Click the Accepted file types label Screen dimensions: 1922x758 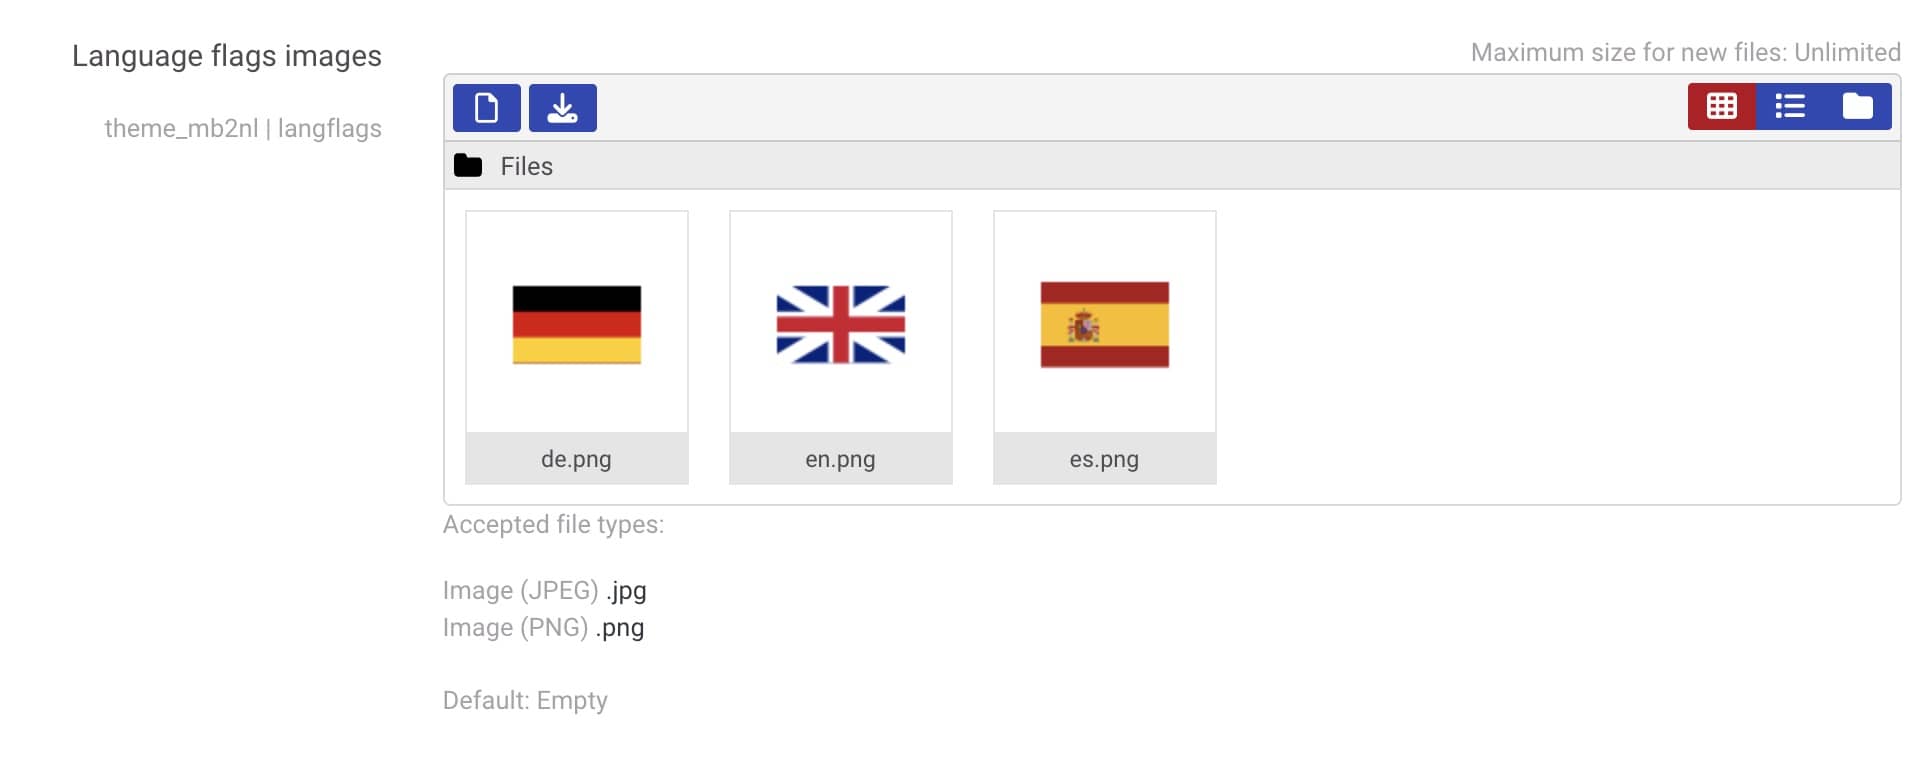(x=553, y=525)
